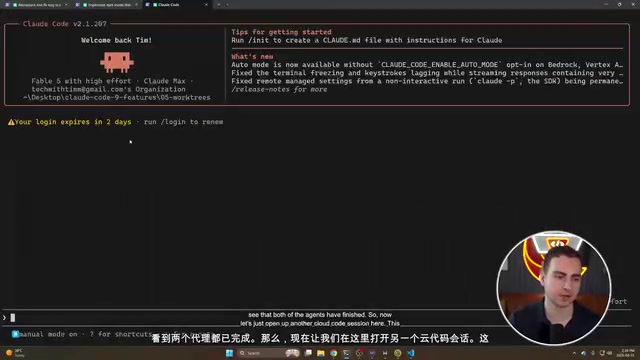Click "/release-notes for more" text
Image resolution: width=640 pixels, height=360 pixels.
(279, 89)
